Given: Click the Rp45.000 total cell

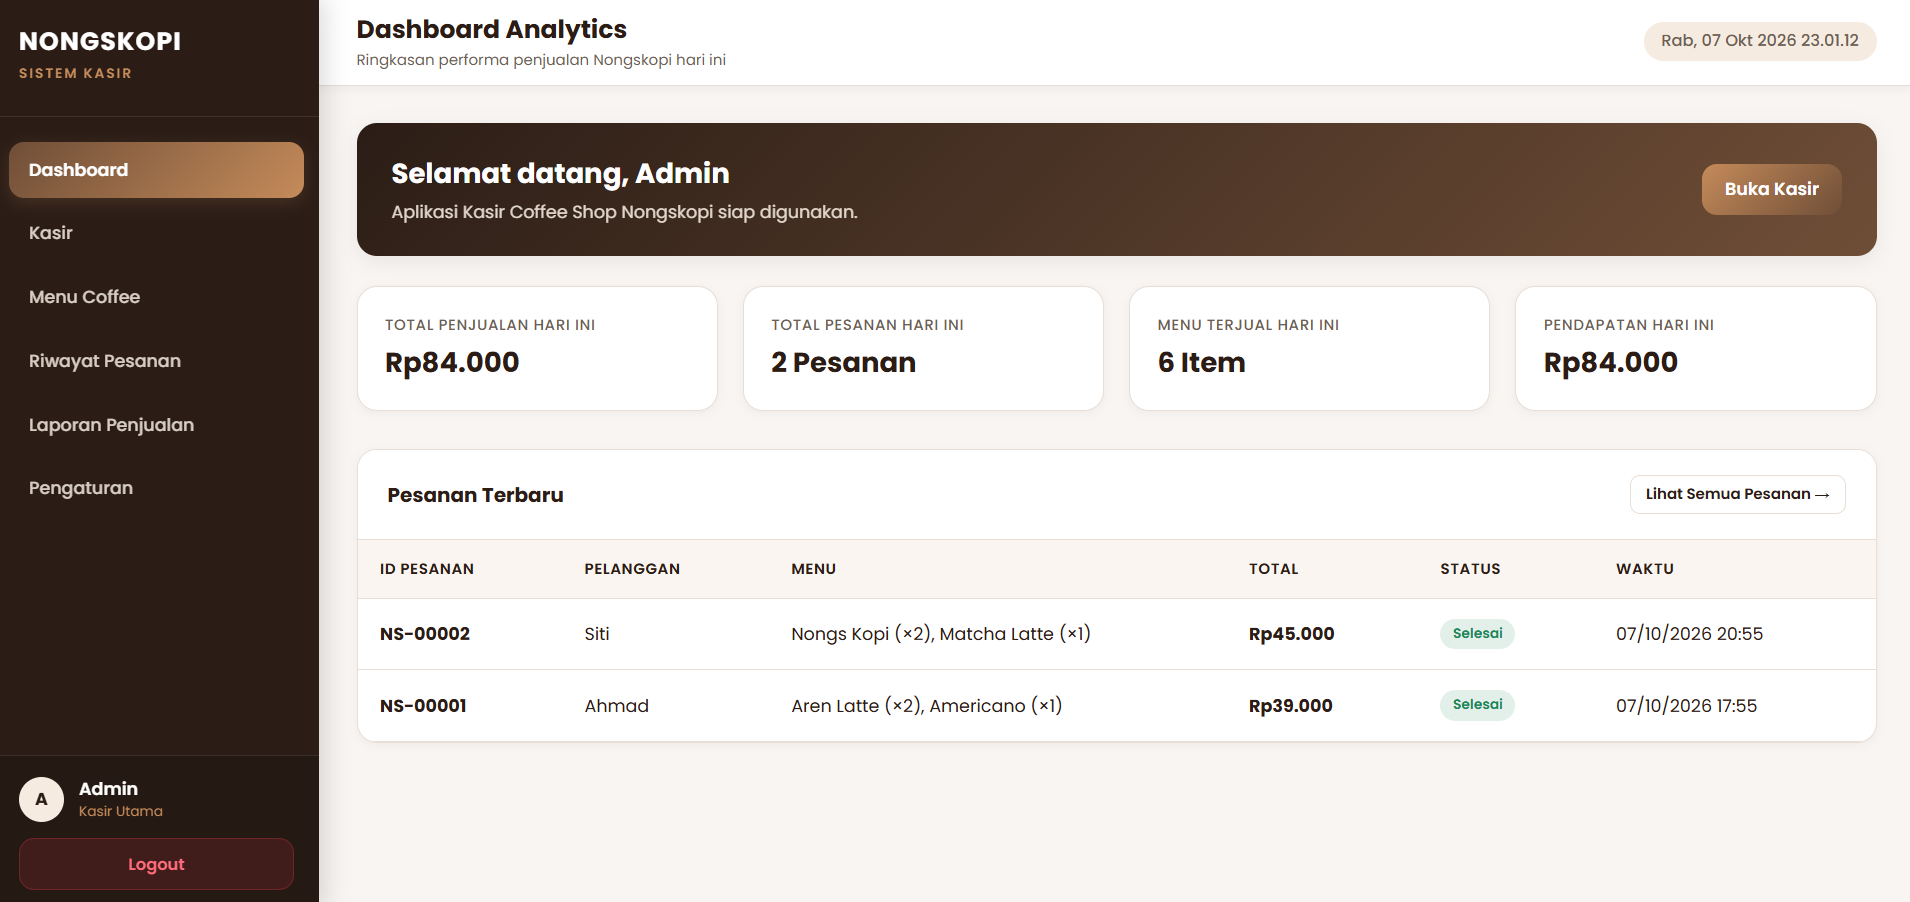Looking at the screenshot, I should [x=1292, y=634].
